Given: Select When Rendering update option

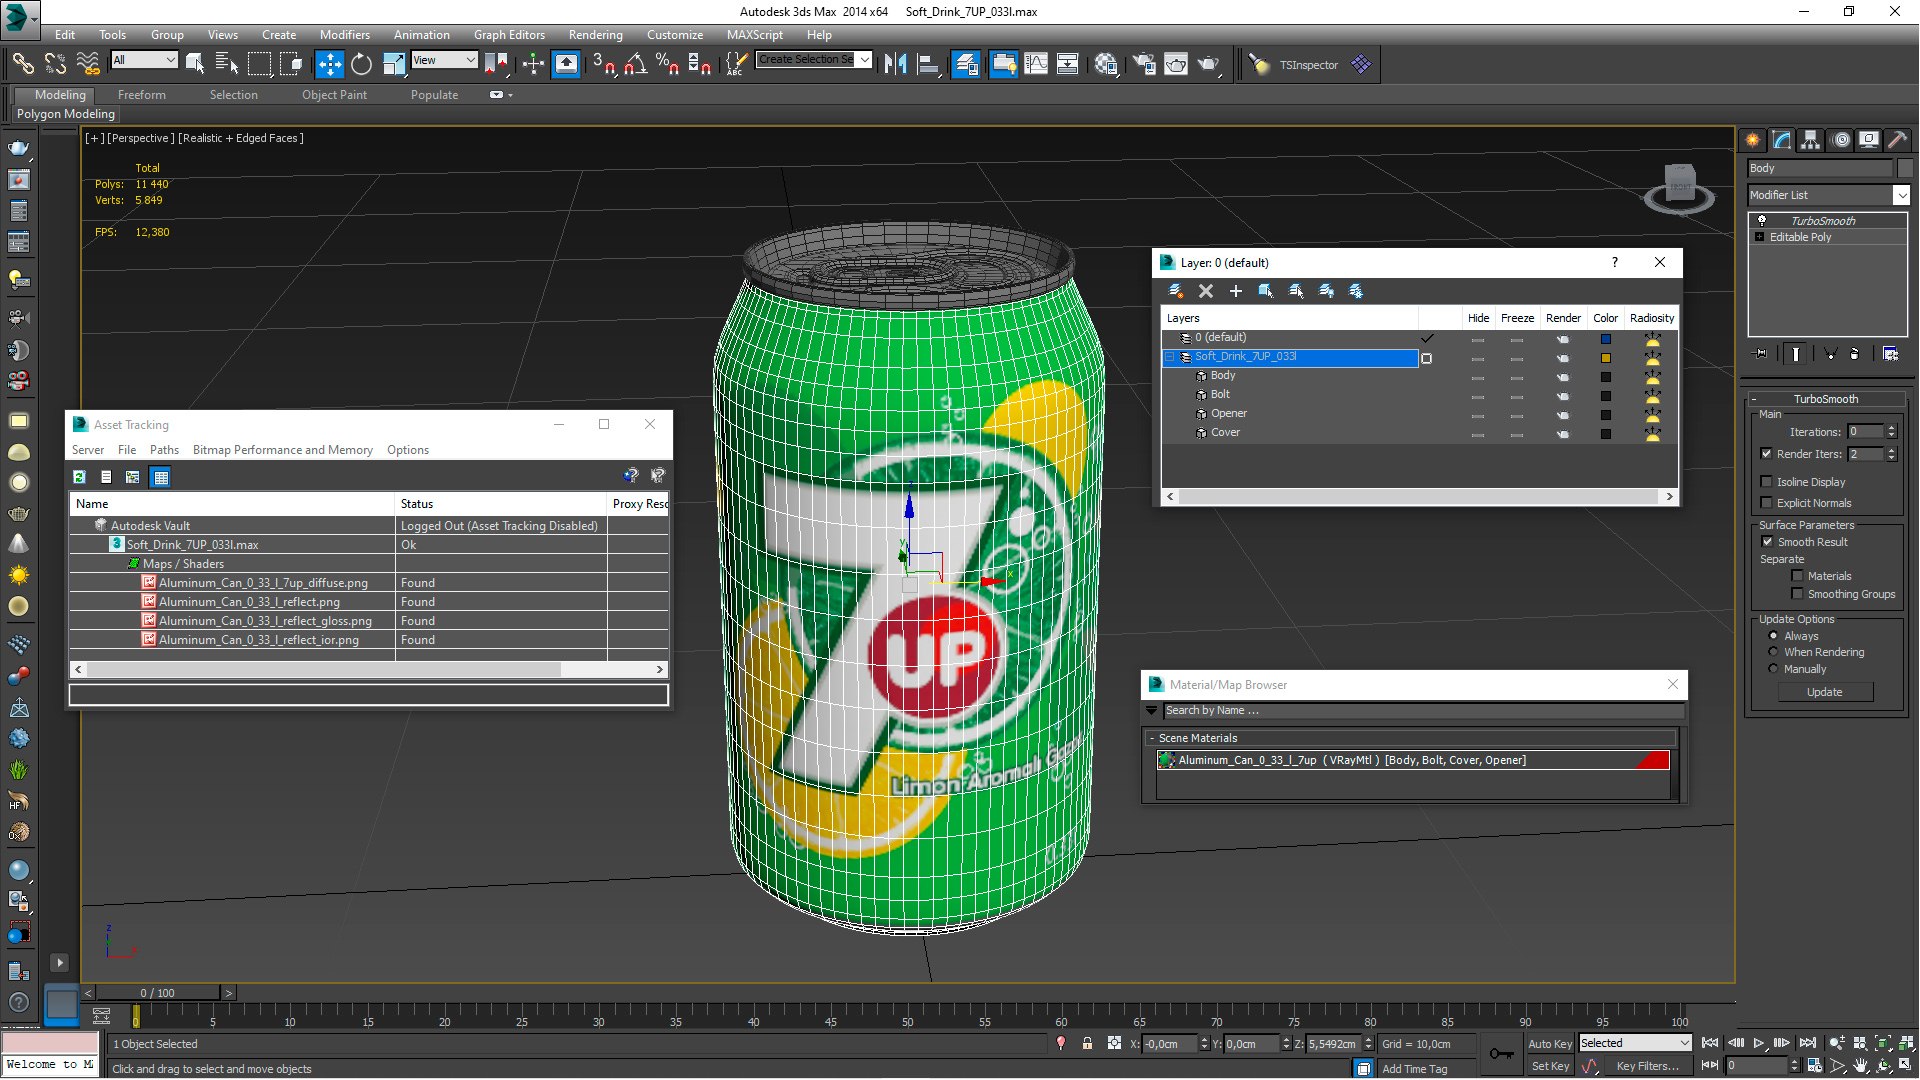Looking at the screenshot, I should (x=1774, y=652).
